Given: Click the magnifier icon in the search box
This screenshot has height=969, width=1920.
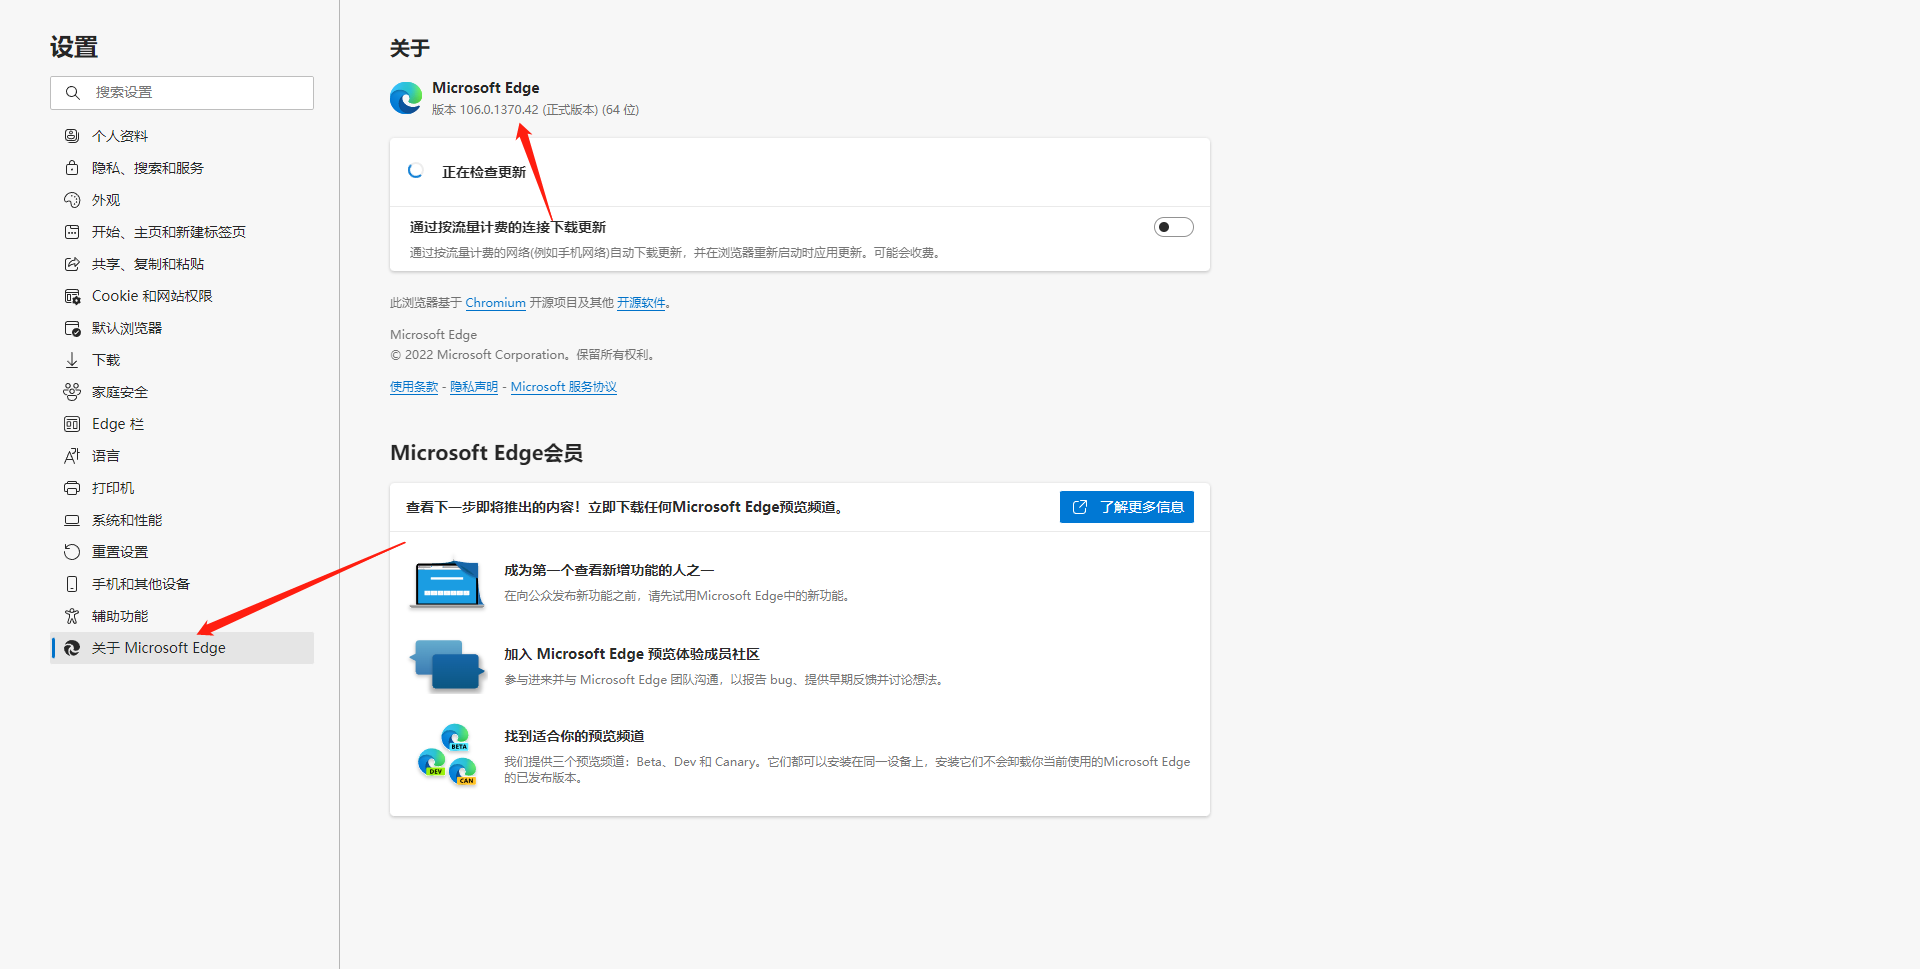Looking at the screenshot, I should point(73,92).
